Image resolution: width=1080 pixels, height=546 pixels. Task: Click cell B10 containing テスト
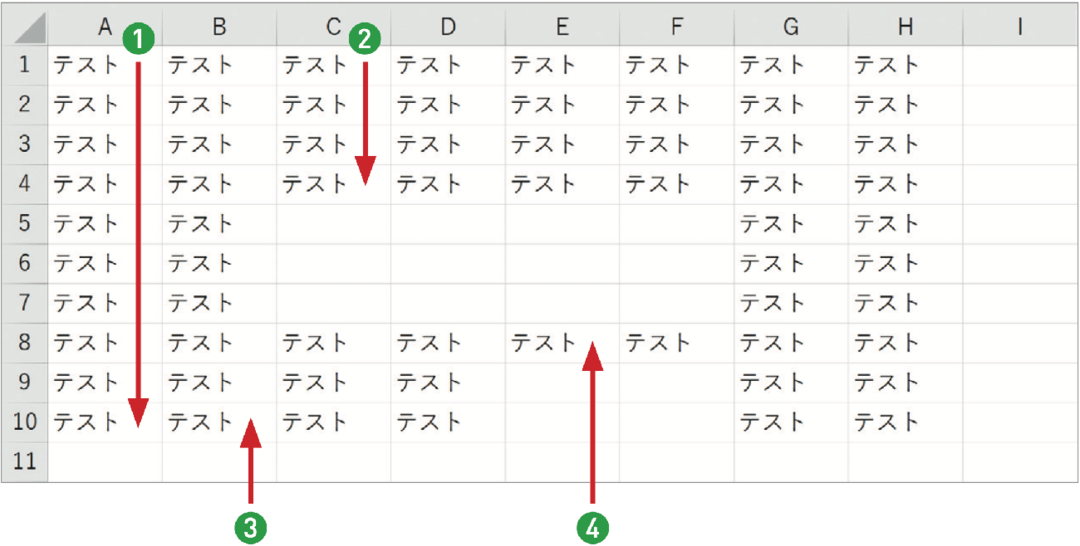coord(219,421)
